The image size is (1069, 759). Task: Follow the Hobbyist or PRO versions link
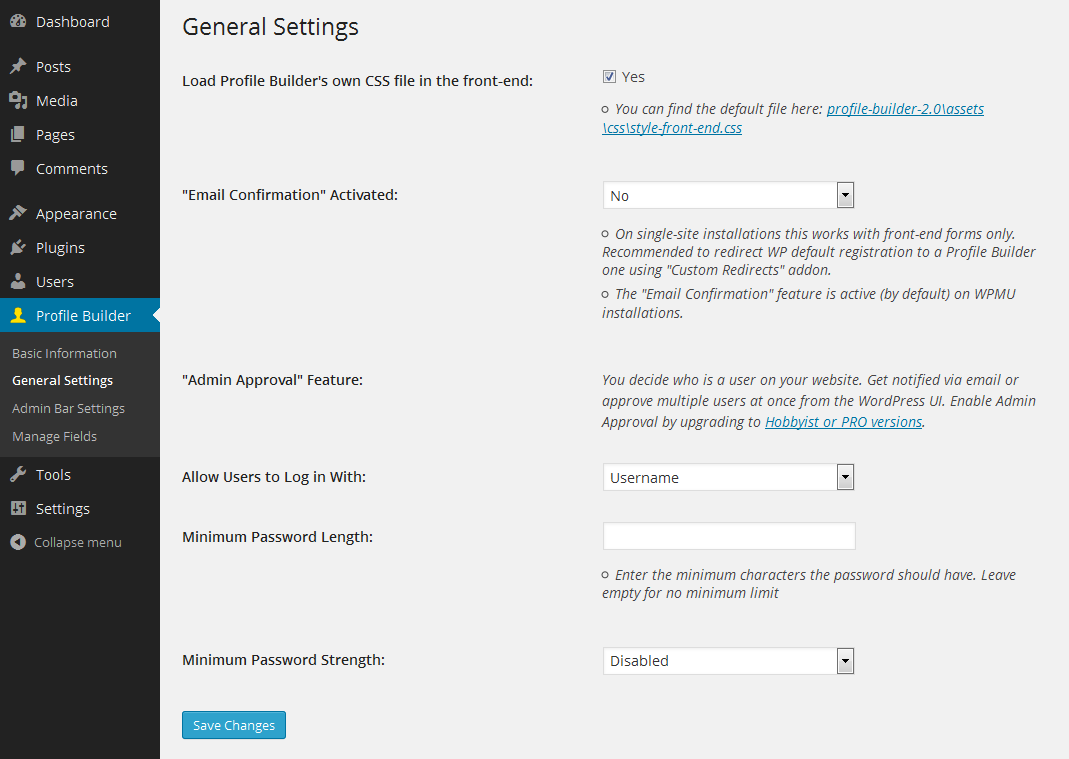[843, 421]
